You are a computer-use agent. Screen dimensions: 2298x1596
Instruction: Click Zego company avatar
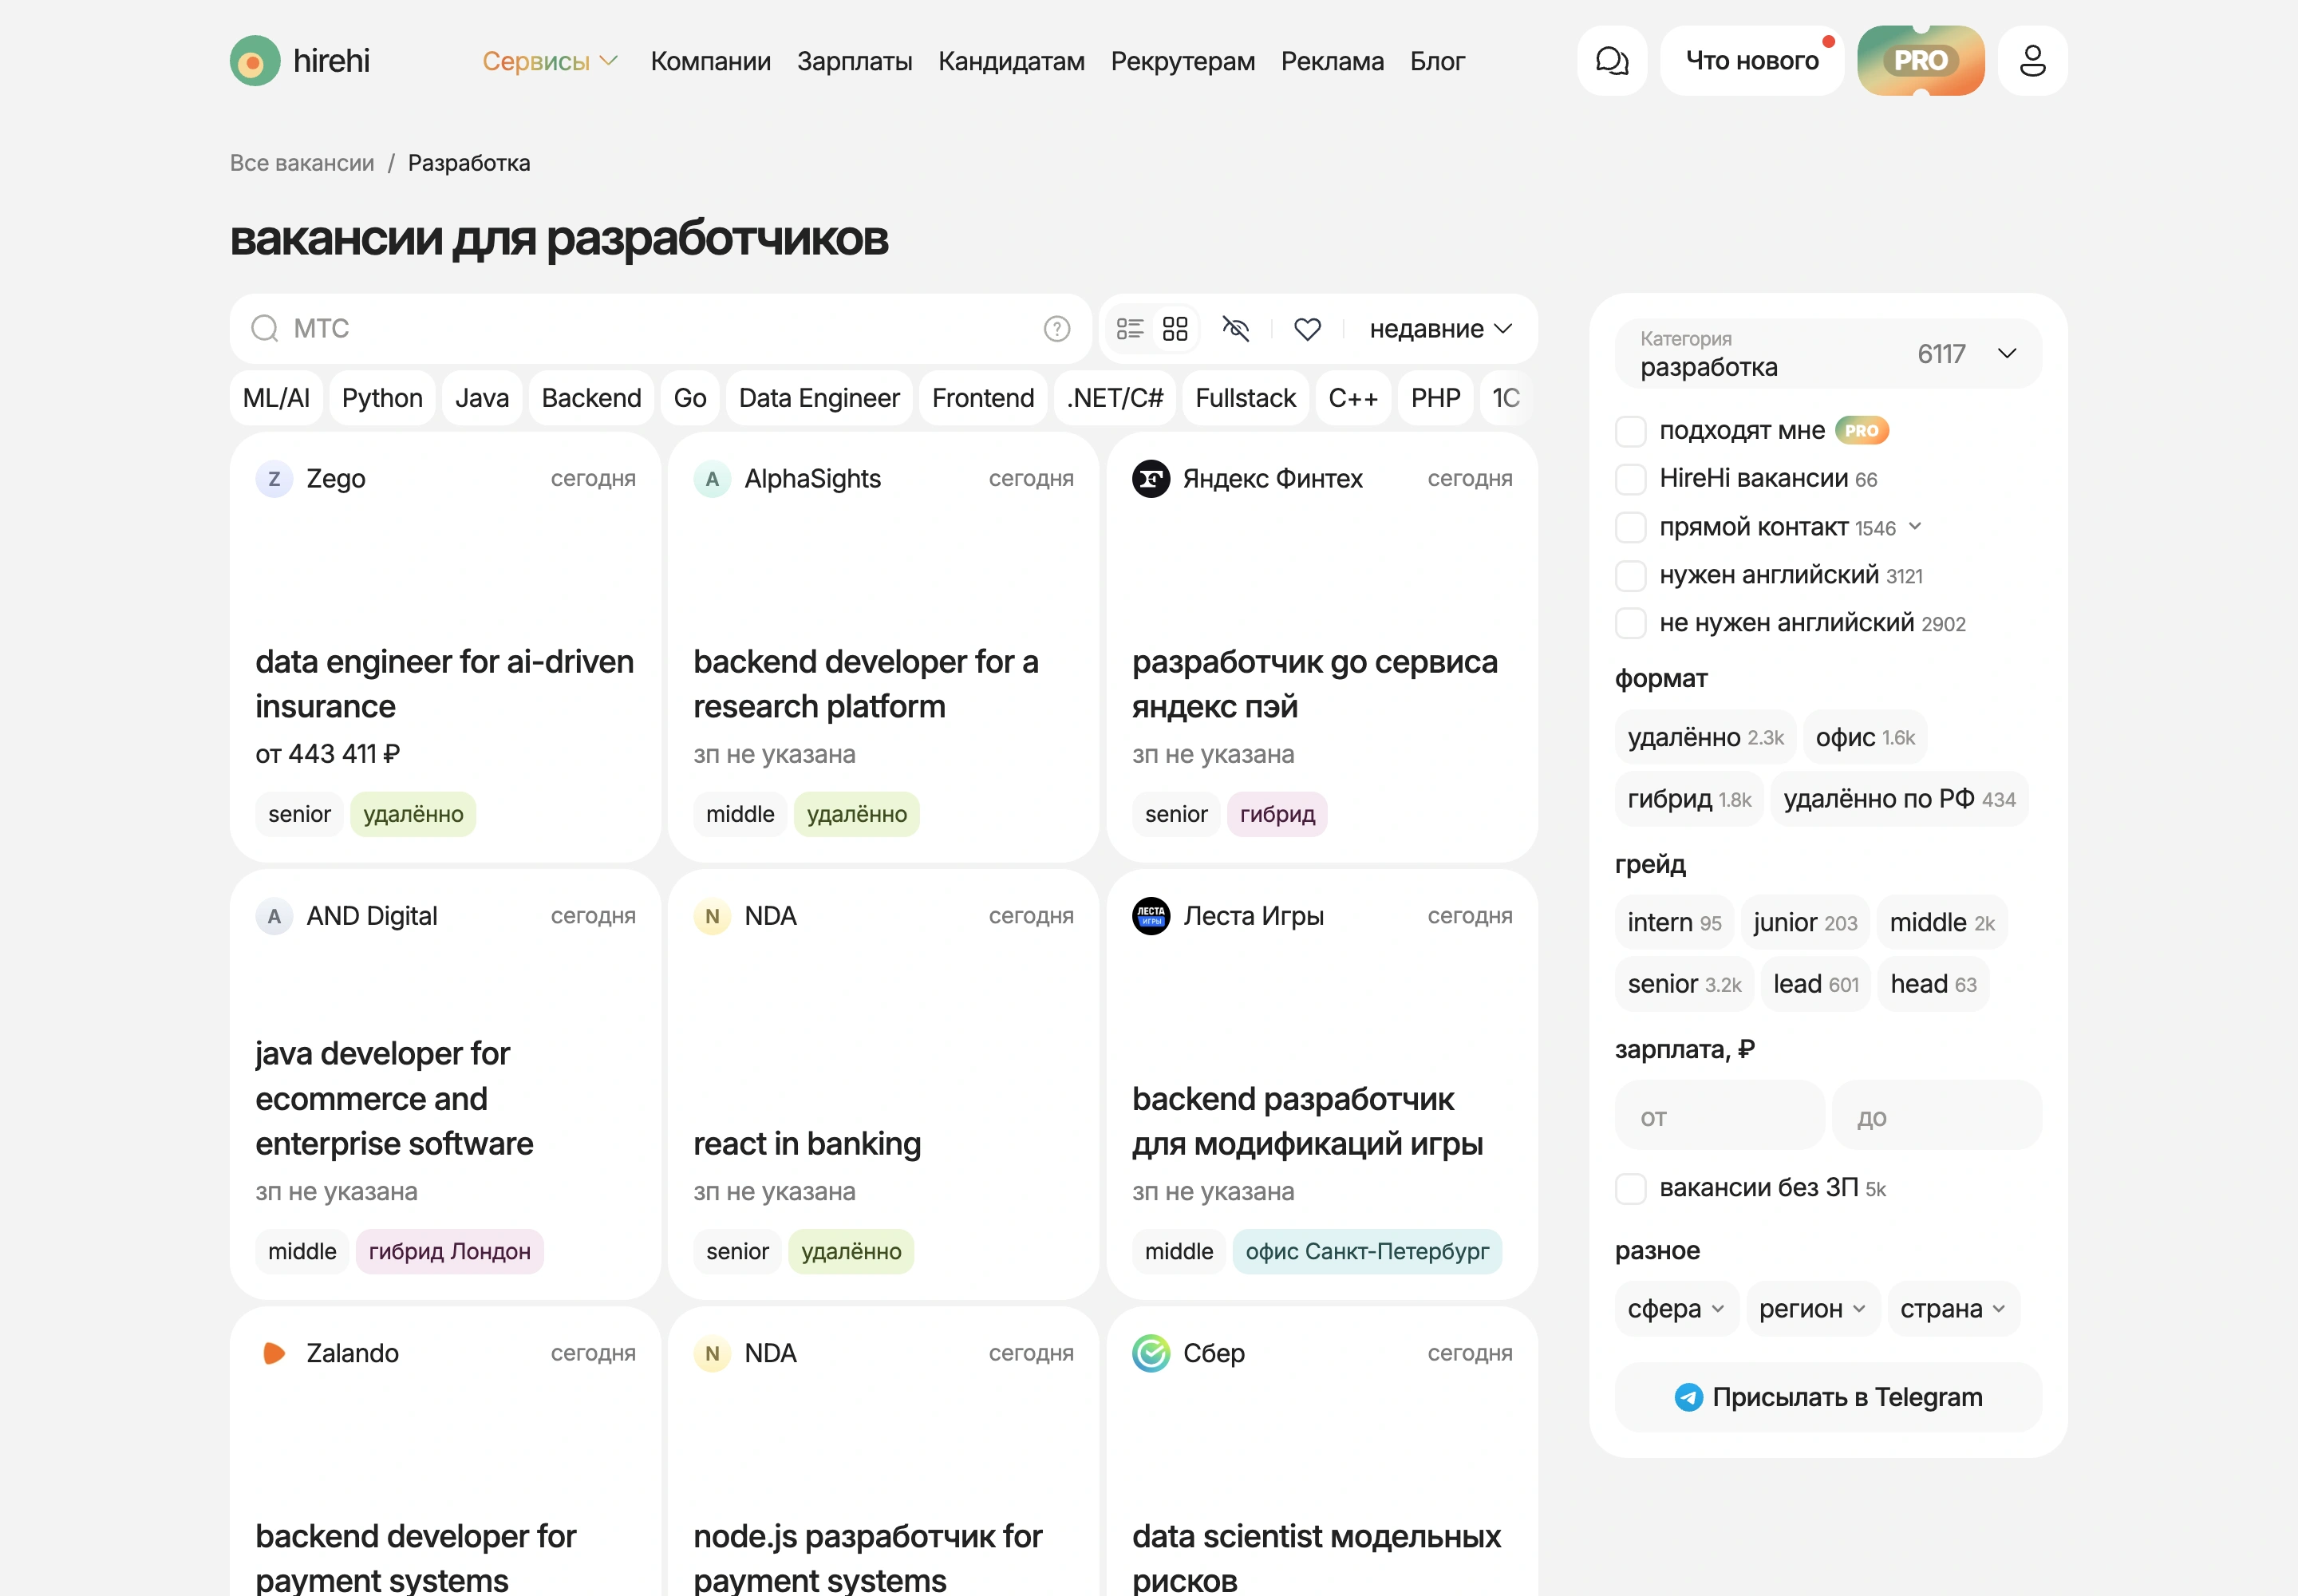coord(274,479)
